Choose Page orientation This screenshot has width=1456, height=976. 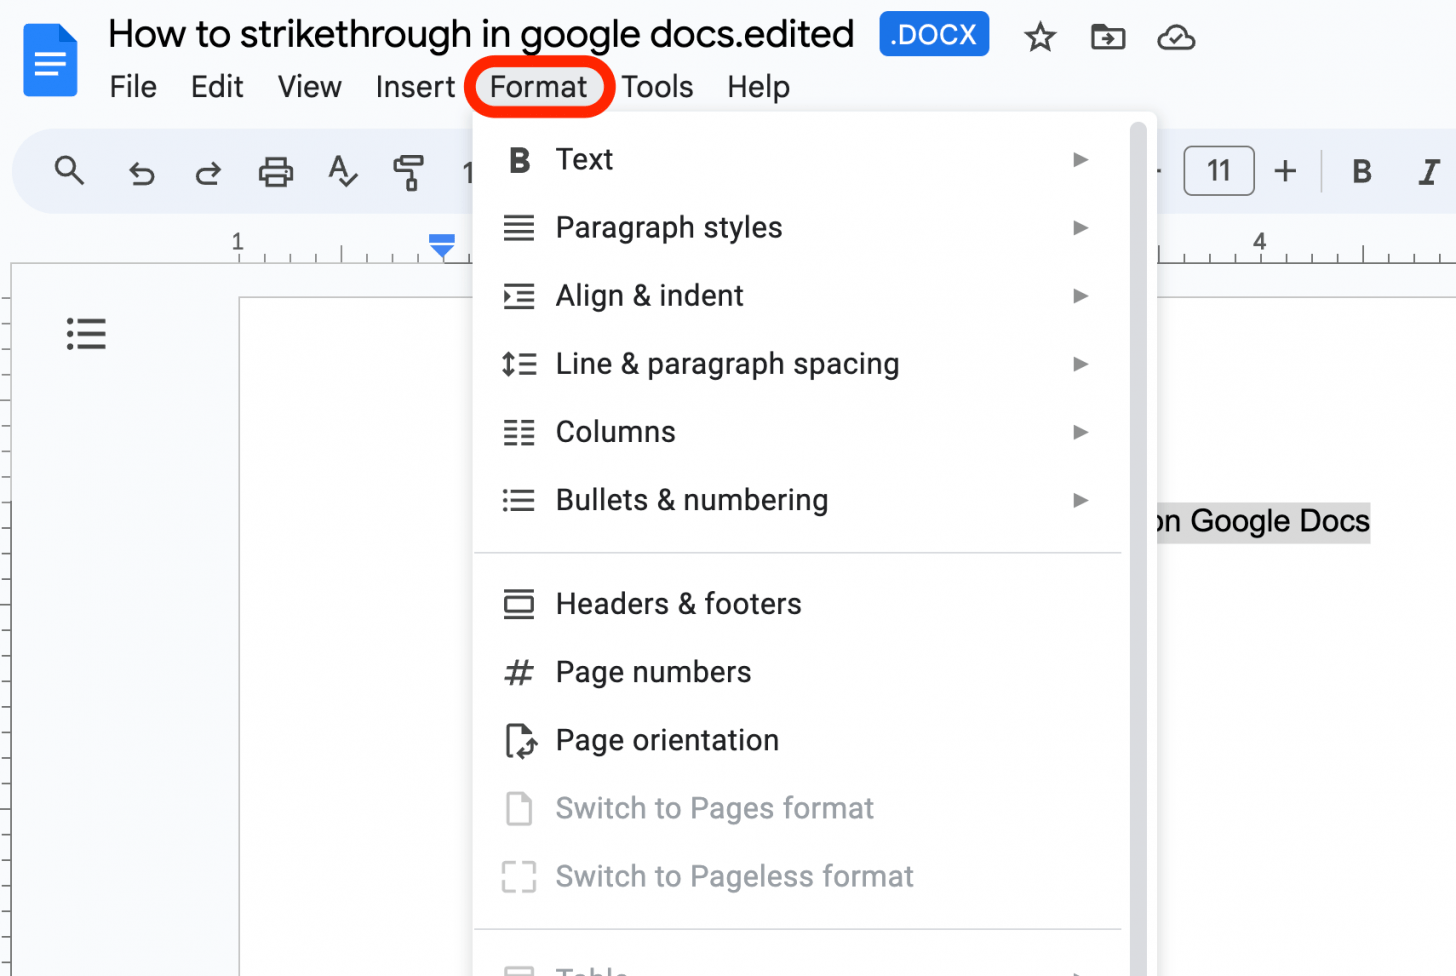point(798,740)
